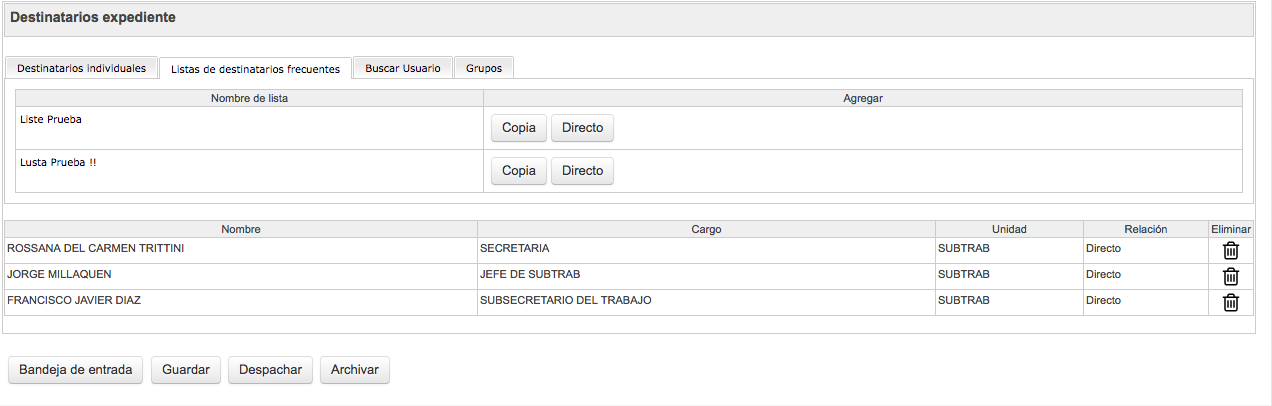Select the Liste Prueba list name

coord(51,119)
